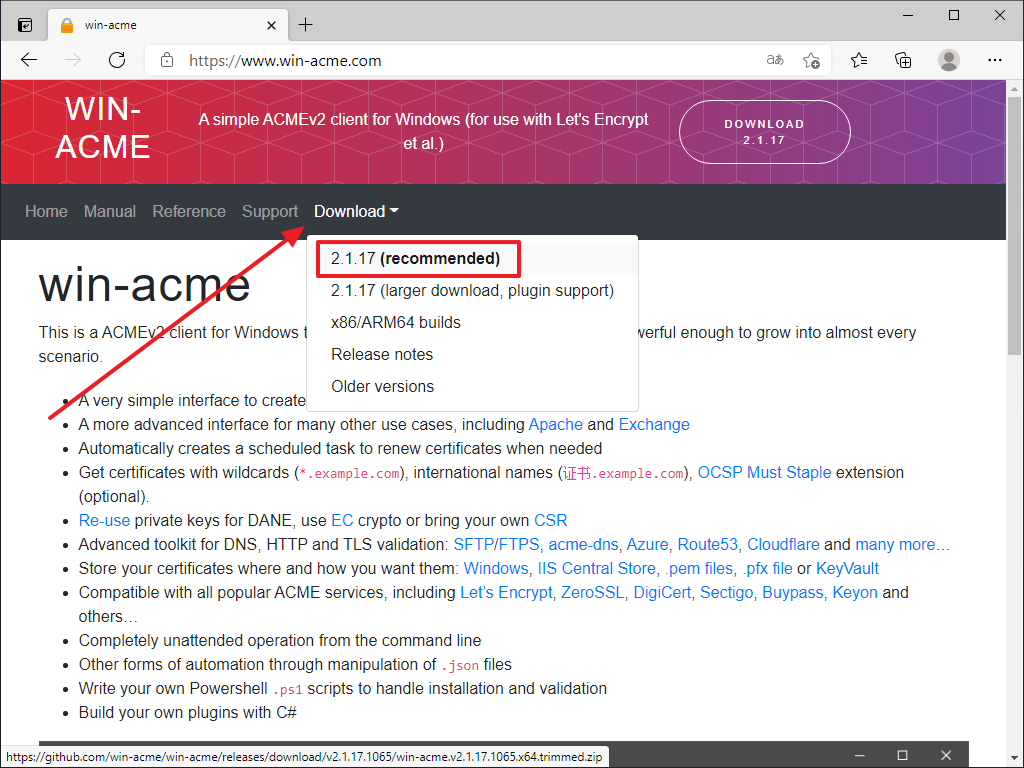Viewport: 1024px width, 768px height.
Task: Click the .ps1 code text
Action: tap(287, 690)
